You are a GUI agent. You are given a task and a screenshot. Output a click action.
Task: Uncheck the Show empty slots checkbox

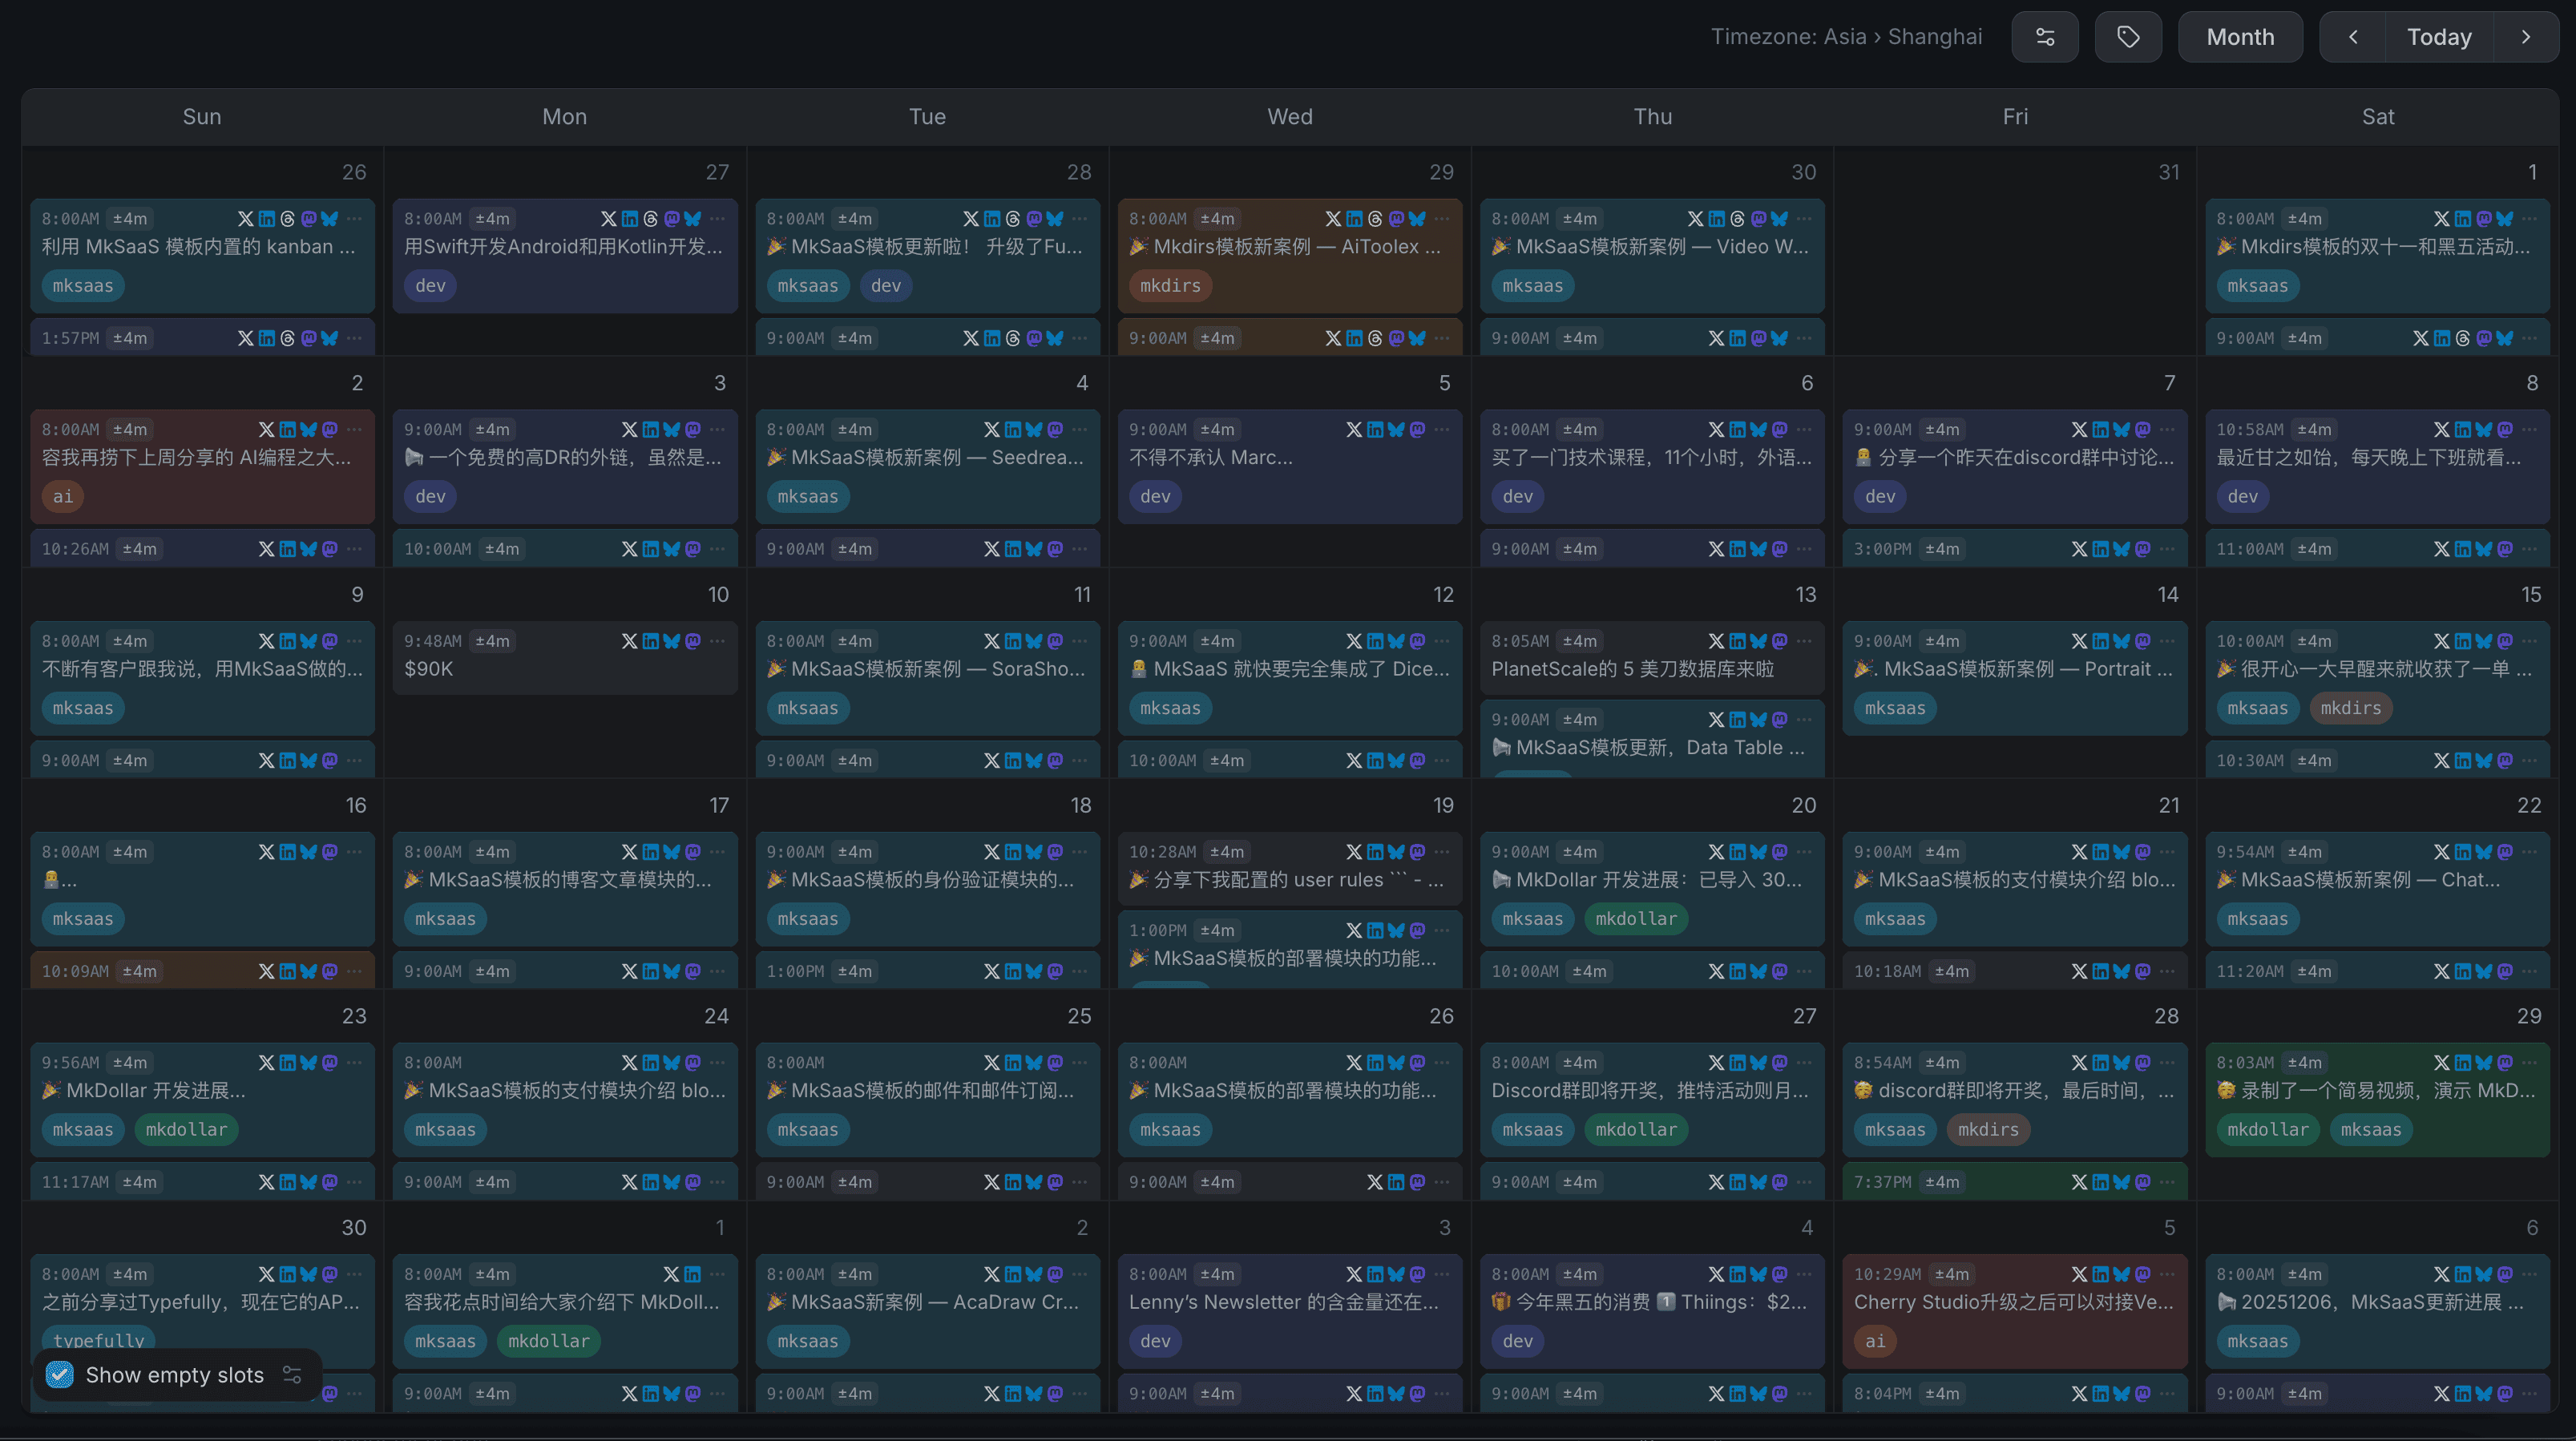60,1374
